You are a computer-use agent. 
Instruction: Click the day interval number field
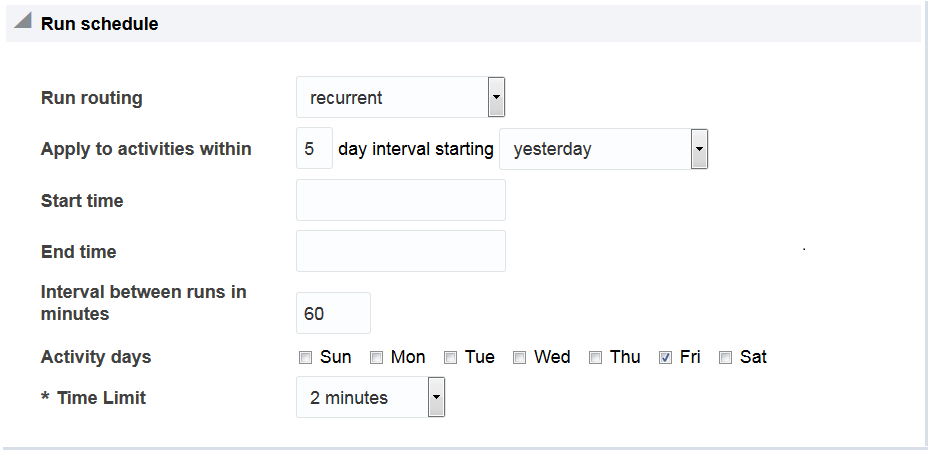(x=315, y=149)
